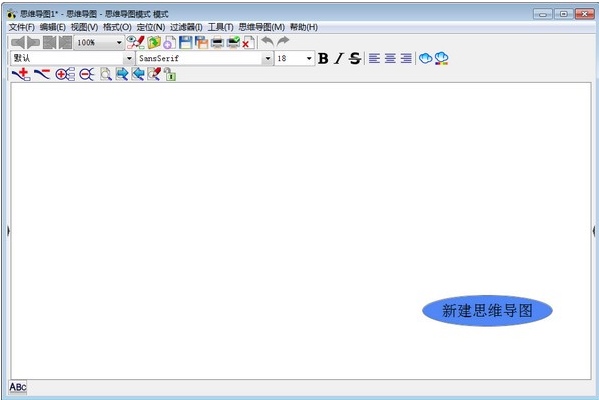The width and height of the screenshot is (599, 400).
Task: Align node text left
Action: tap(374, 58)
